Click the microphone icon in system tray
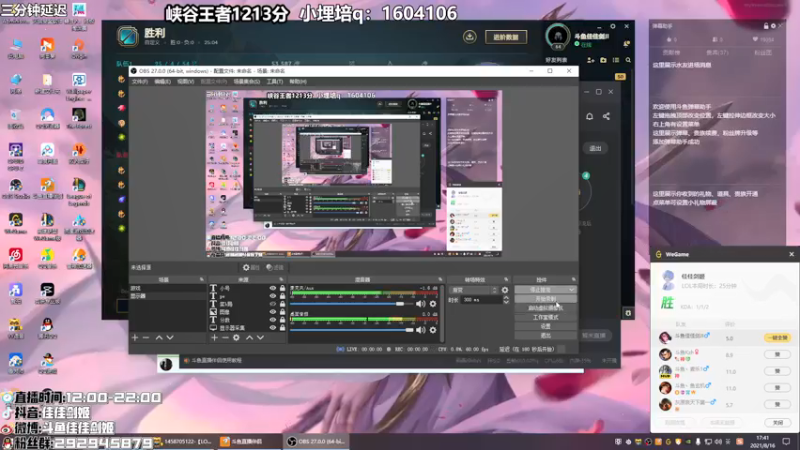This screenshot has height=450, width=800. coord(698,441)
